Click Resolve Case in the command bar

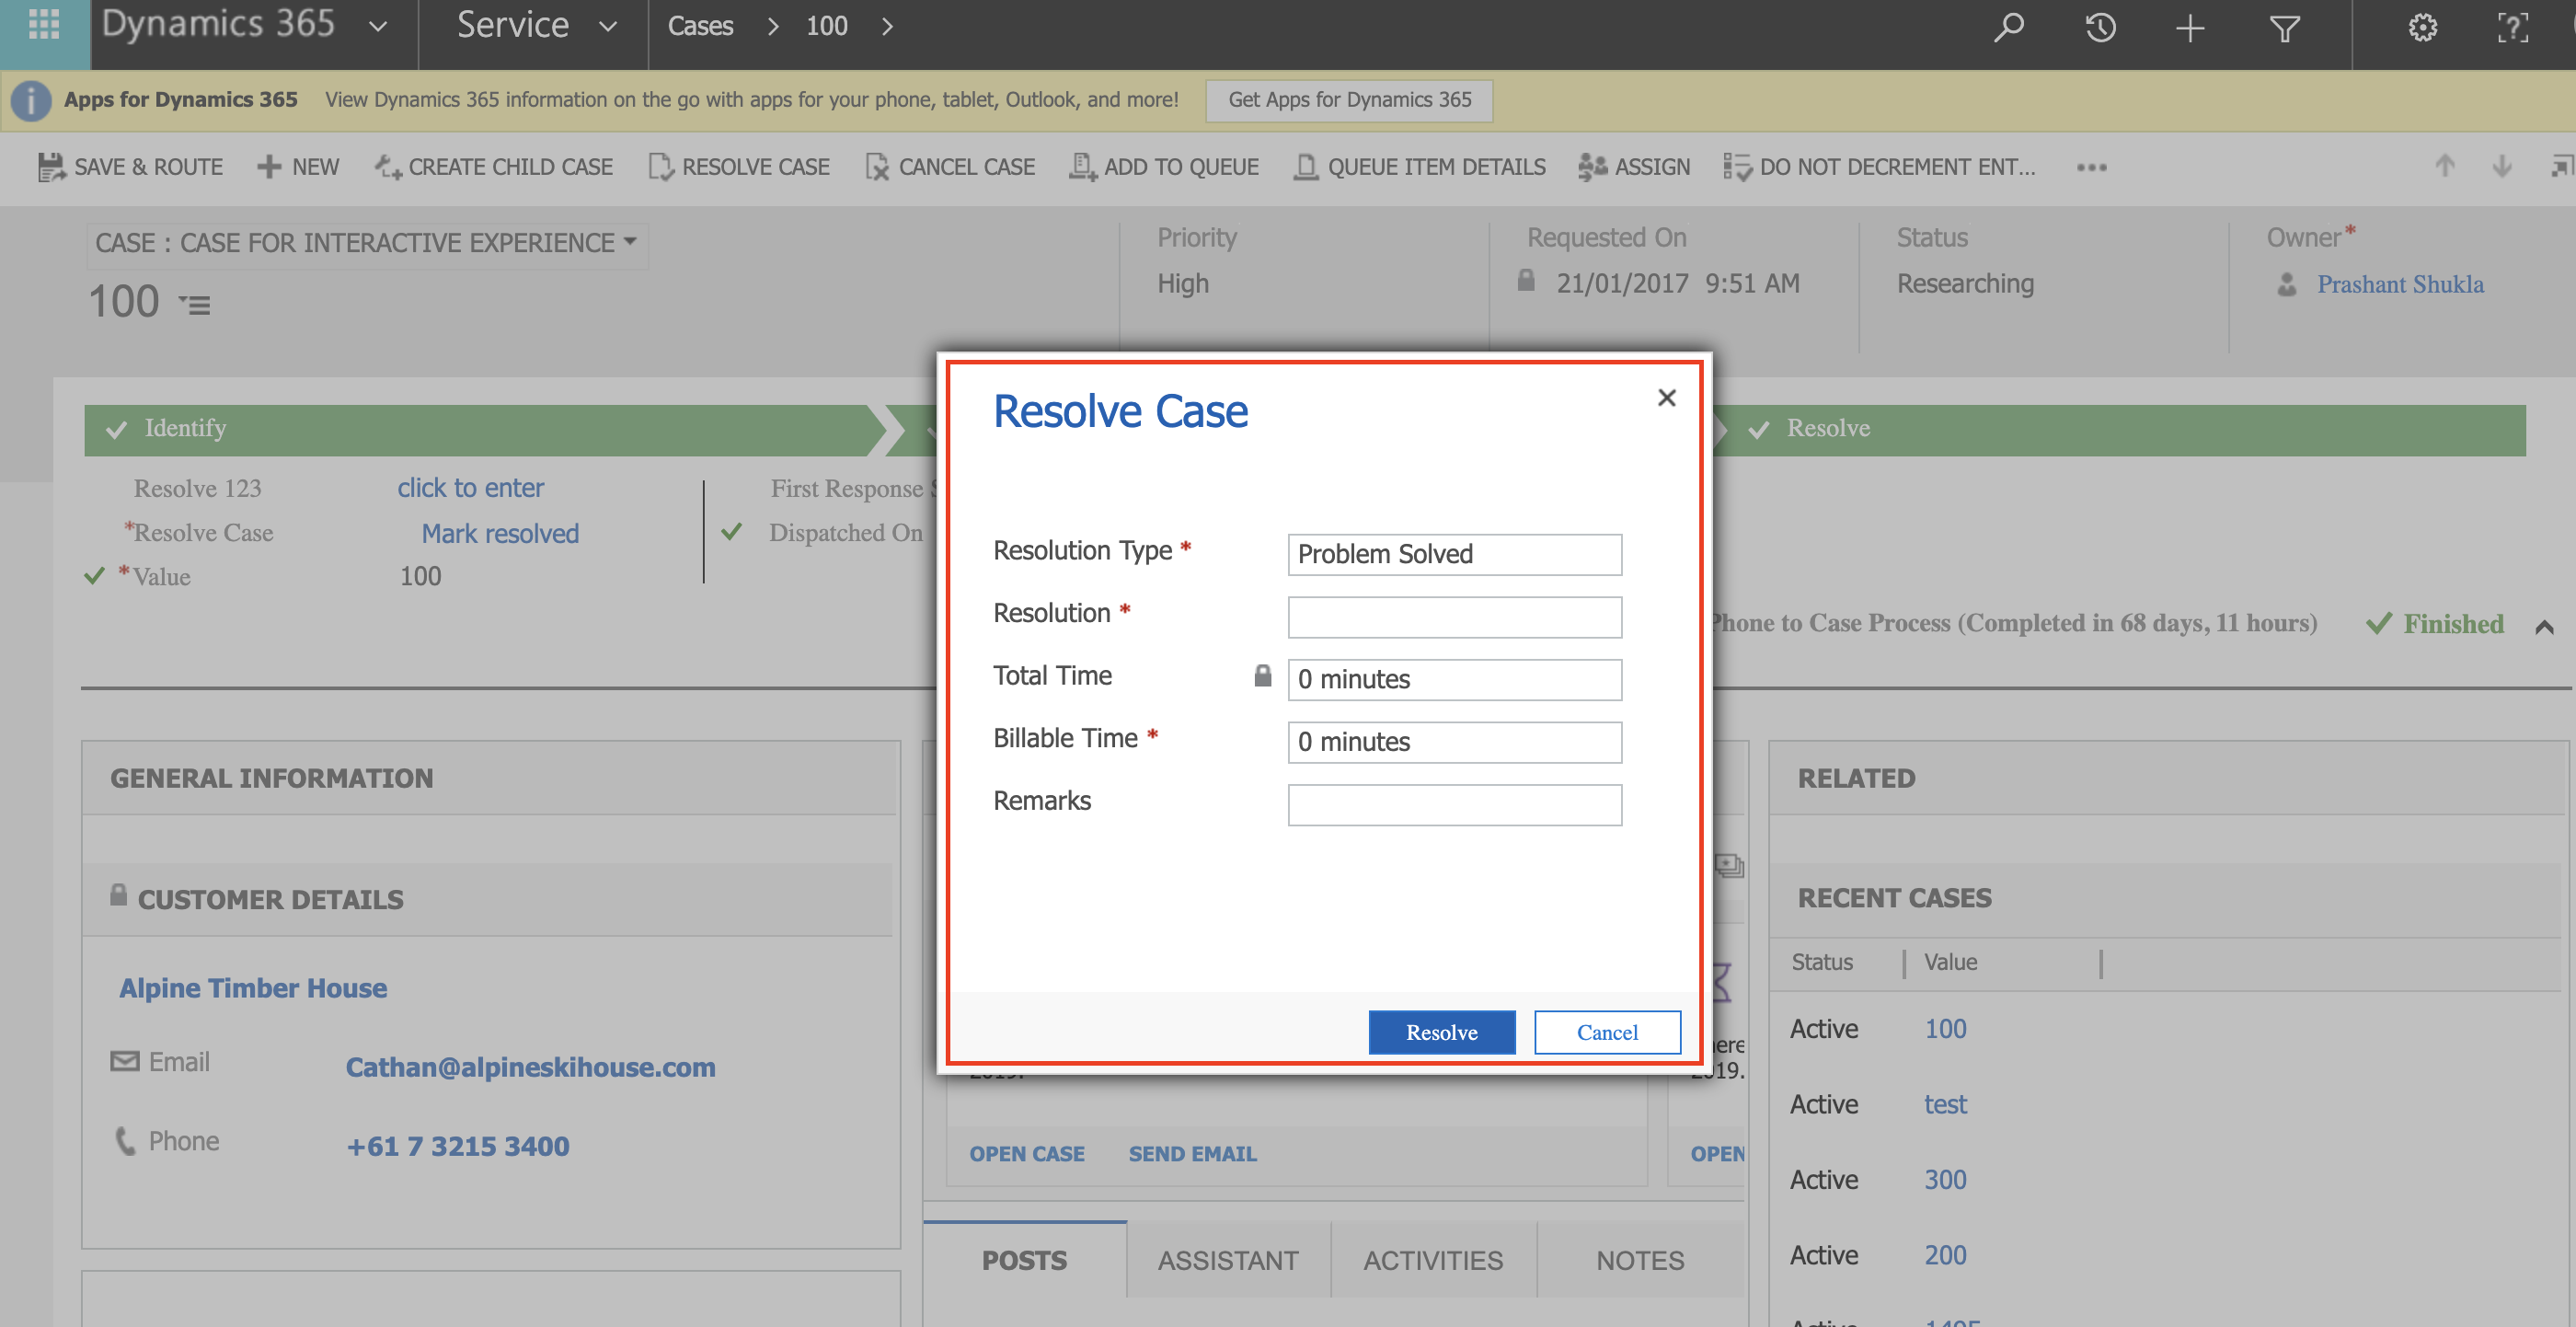739,167
